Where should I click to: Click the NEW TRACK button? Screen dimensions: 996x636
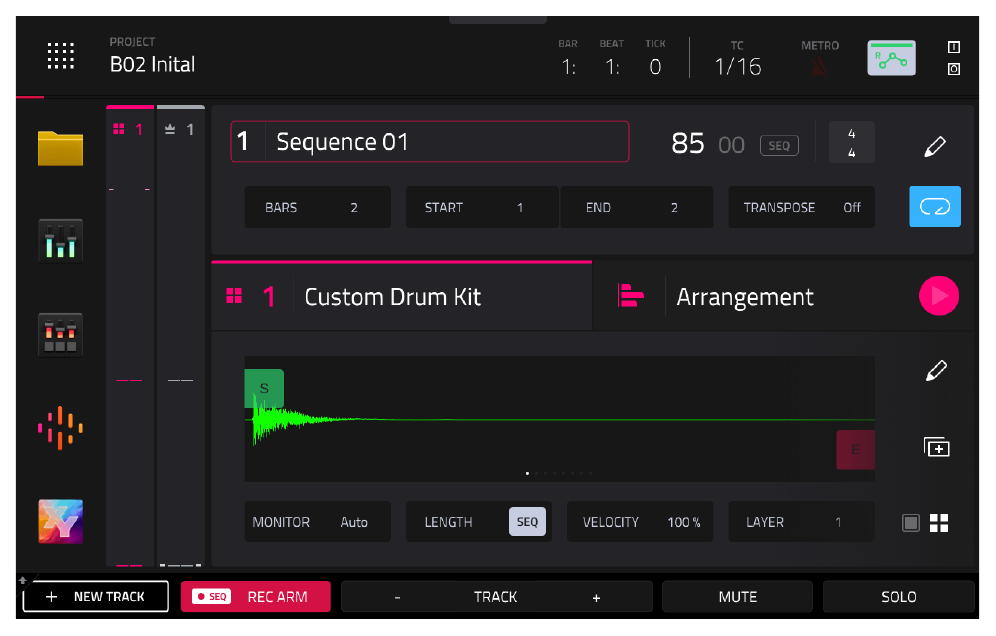(96, 597)
